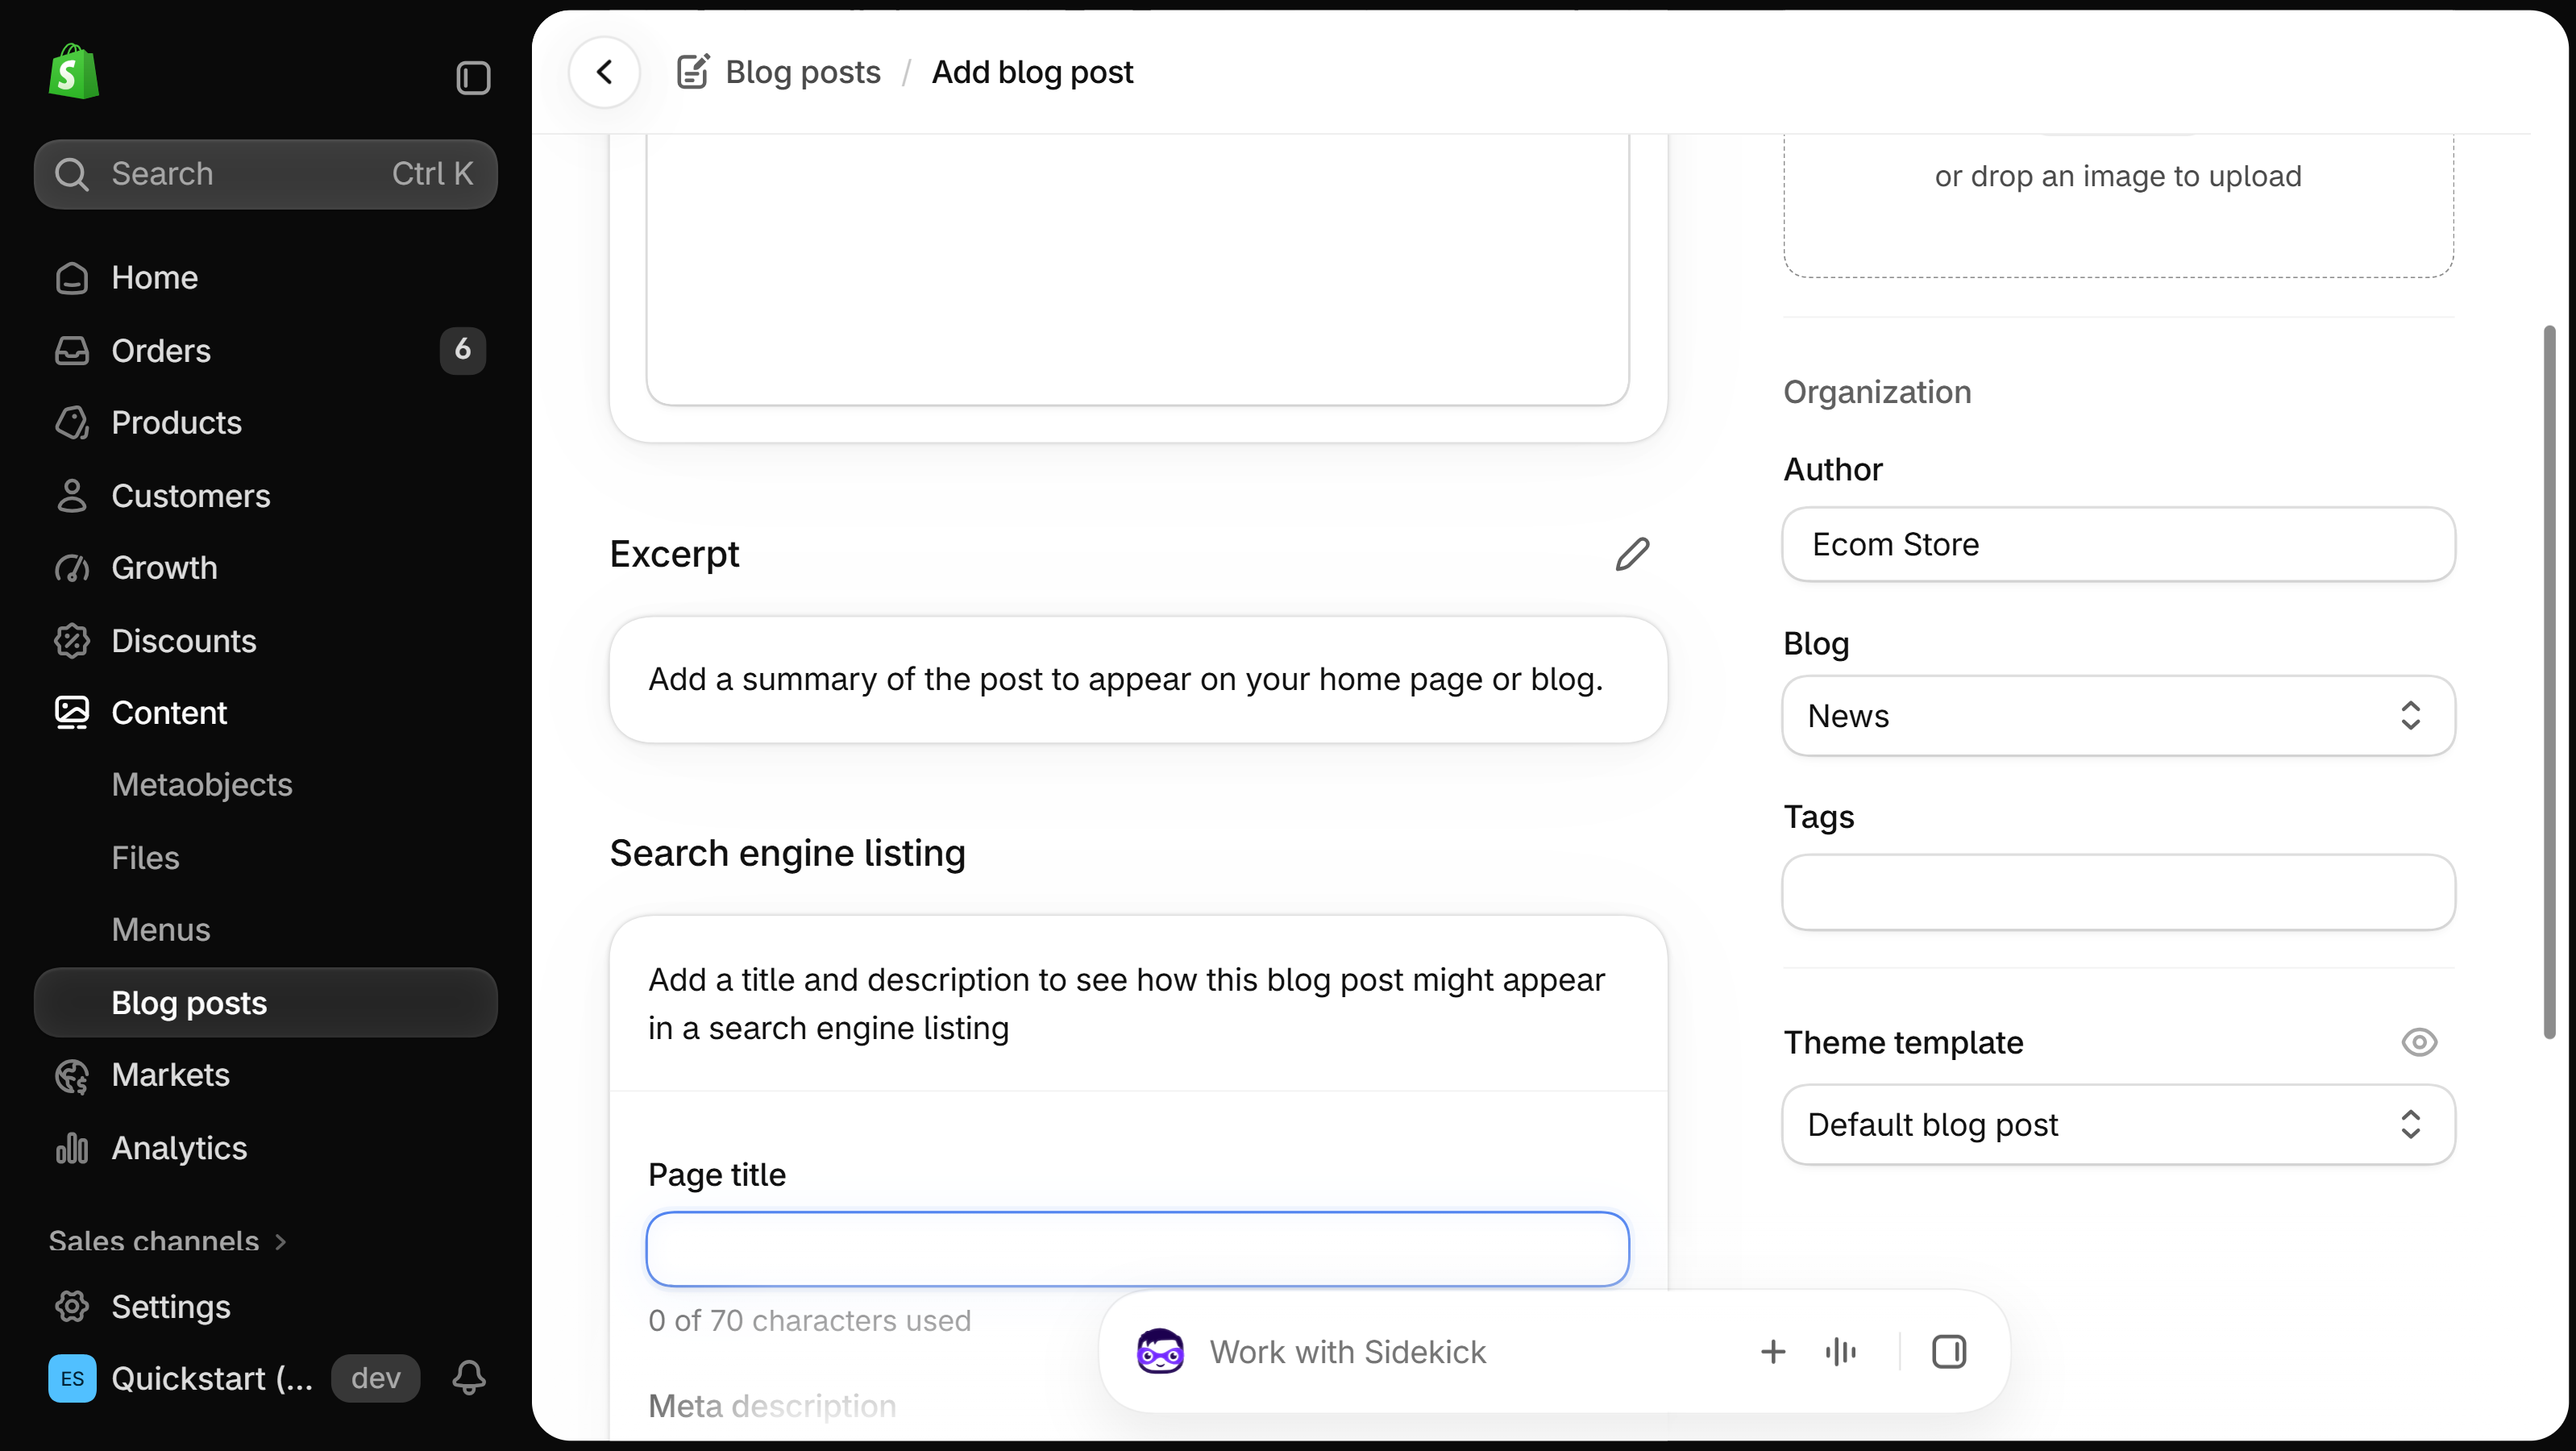Open the Analytics section
2576x1451 pixels.
[266, 1147]
